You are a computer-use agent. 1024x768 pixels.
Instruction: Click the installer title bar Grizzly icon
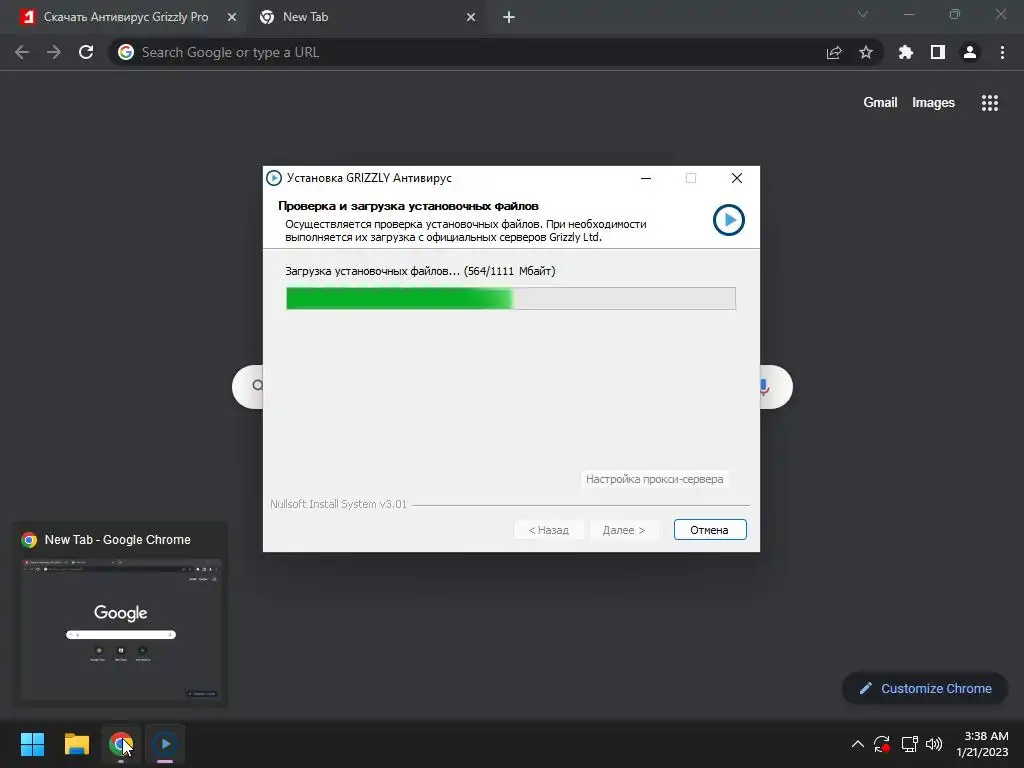click(x=274, y=178)
